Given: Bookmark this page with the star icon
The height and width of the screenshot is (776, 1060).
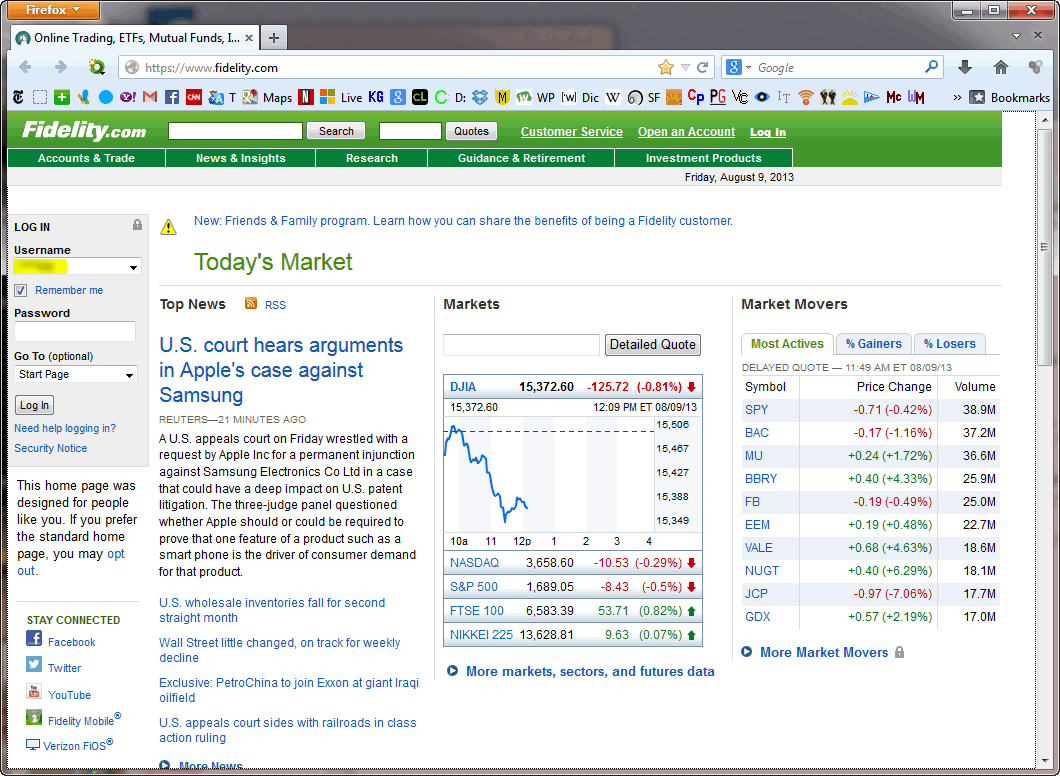Looking at the screenshot, I should tap(666, 68).
